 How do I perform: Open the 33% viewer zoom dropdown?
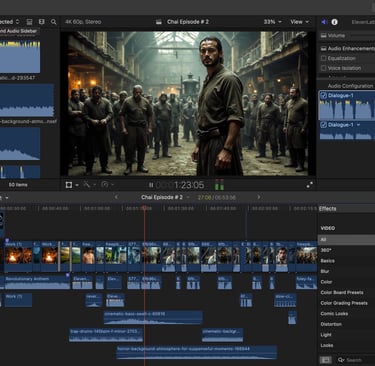(x=272, y=22)
